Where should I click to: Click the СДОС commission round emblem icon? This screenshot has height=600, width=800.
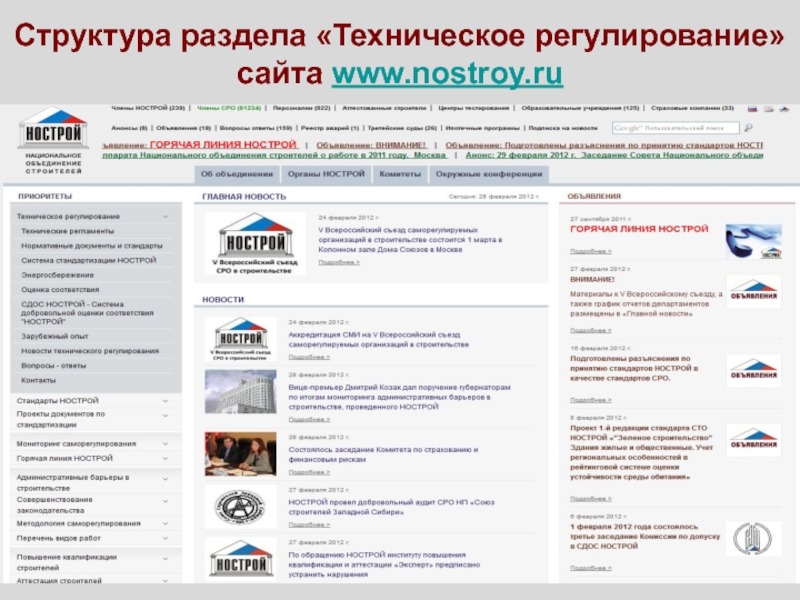753,538
